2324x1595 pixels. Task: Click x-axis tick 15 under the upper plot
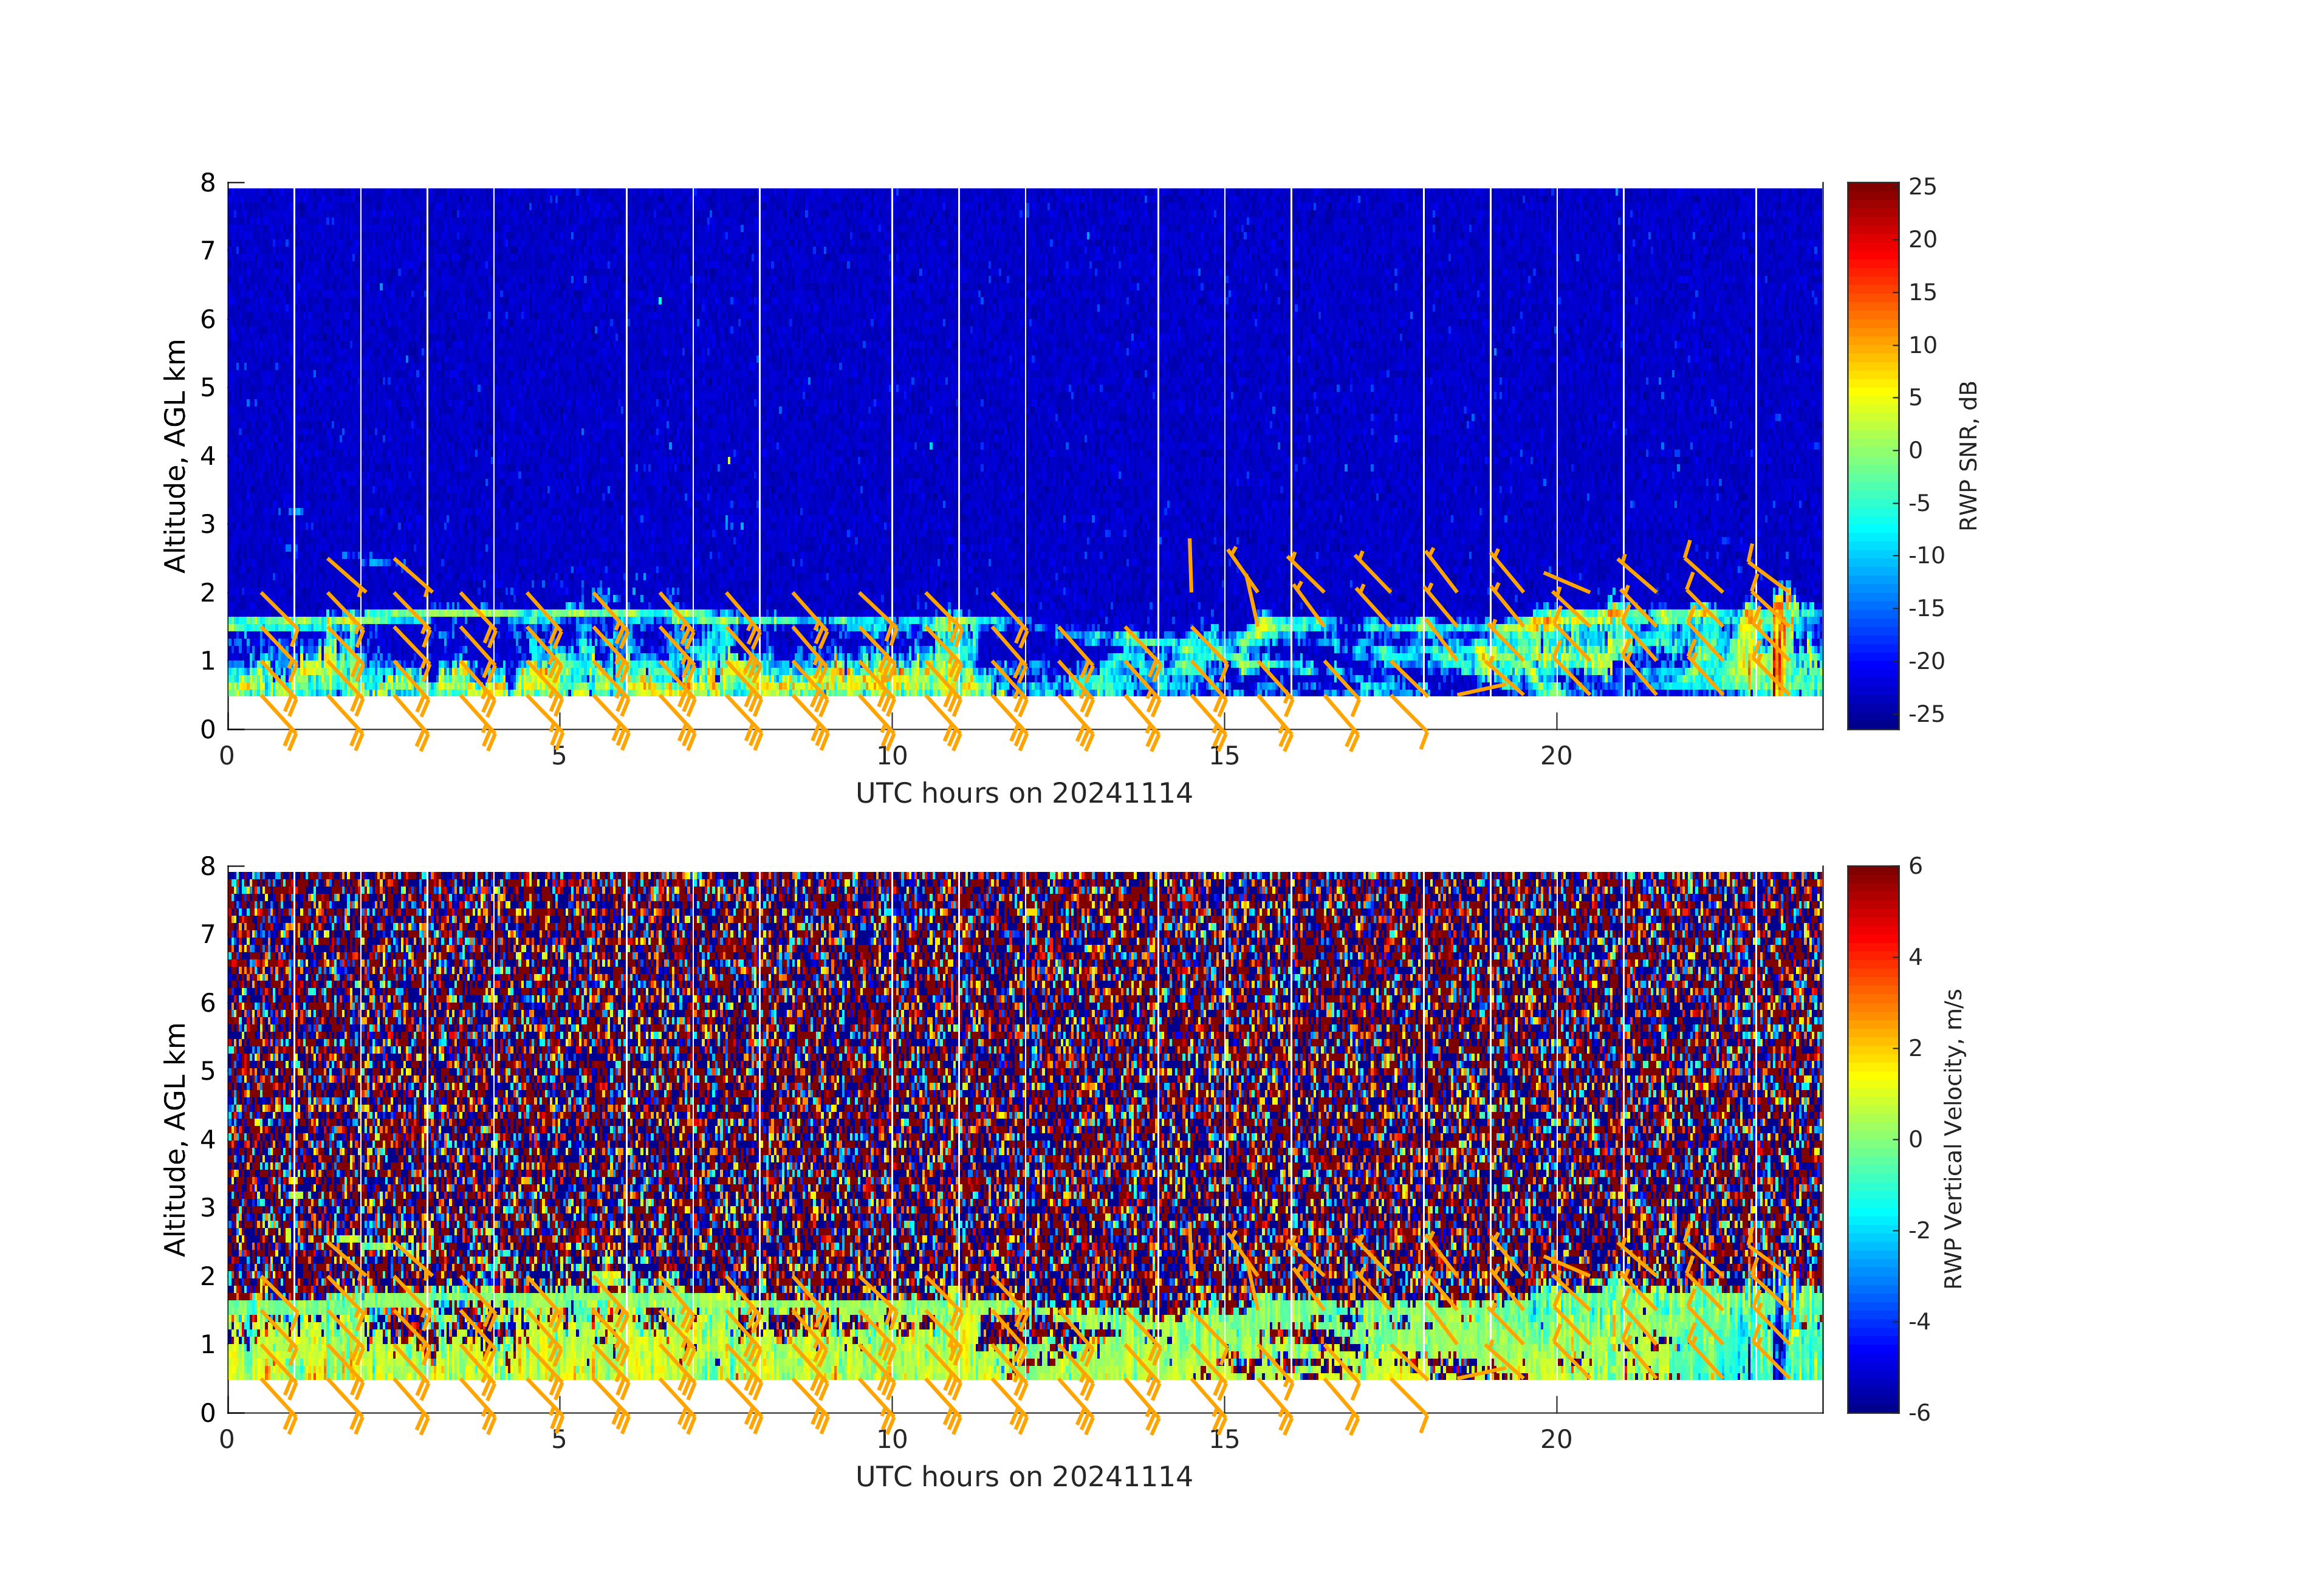click(1224, 756)
